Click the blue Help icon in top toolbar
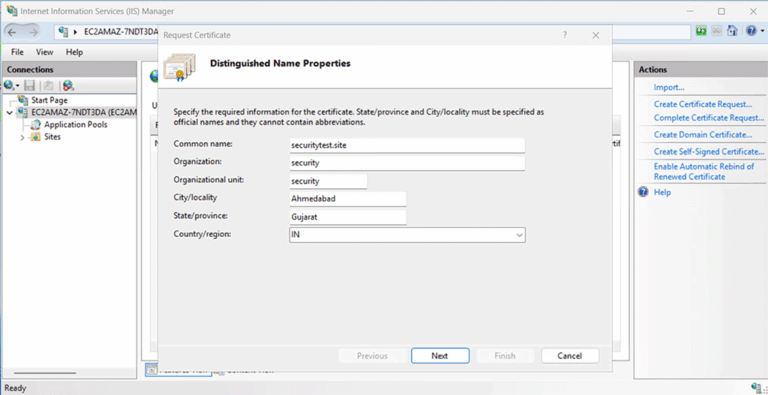Viewport: 768px width, 395px height. tap(751, 31)
